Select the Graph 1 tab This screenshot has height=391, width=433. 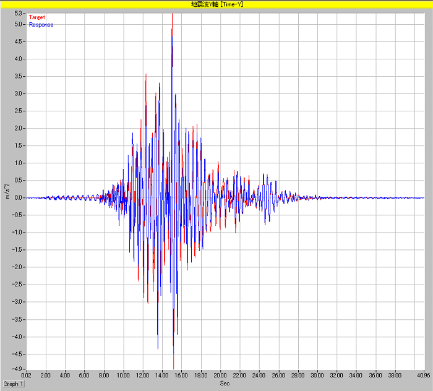[x=14, y=384]
